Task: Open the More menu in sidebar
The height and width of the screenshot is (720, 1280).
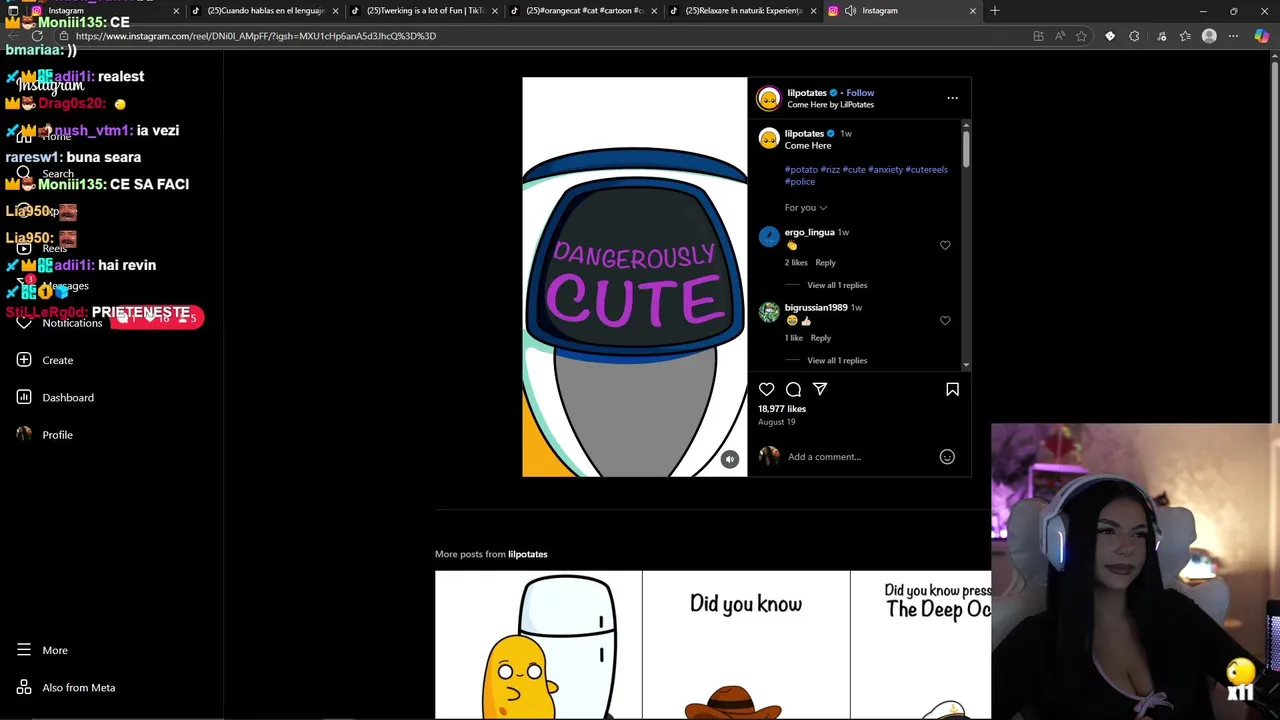Action: [42, 650]
